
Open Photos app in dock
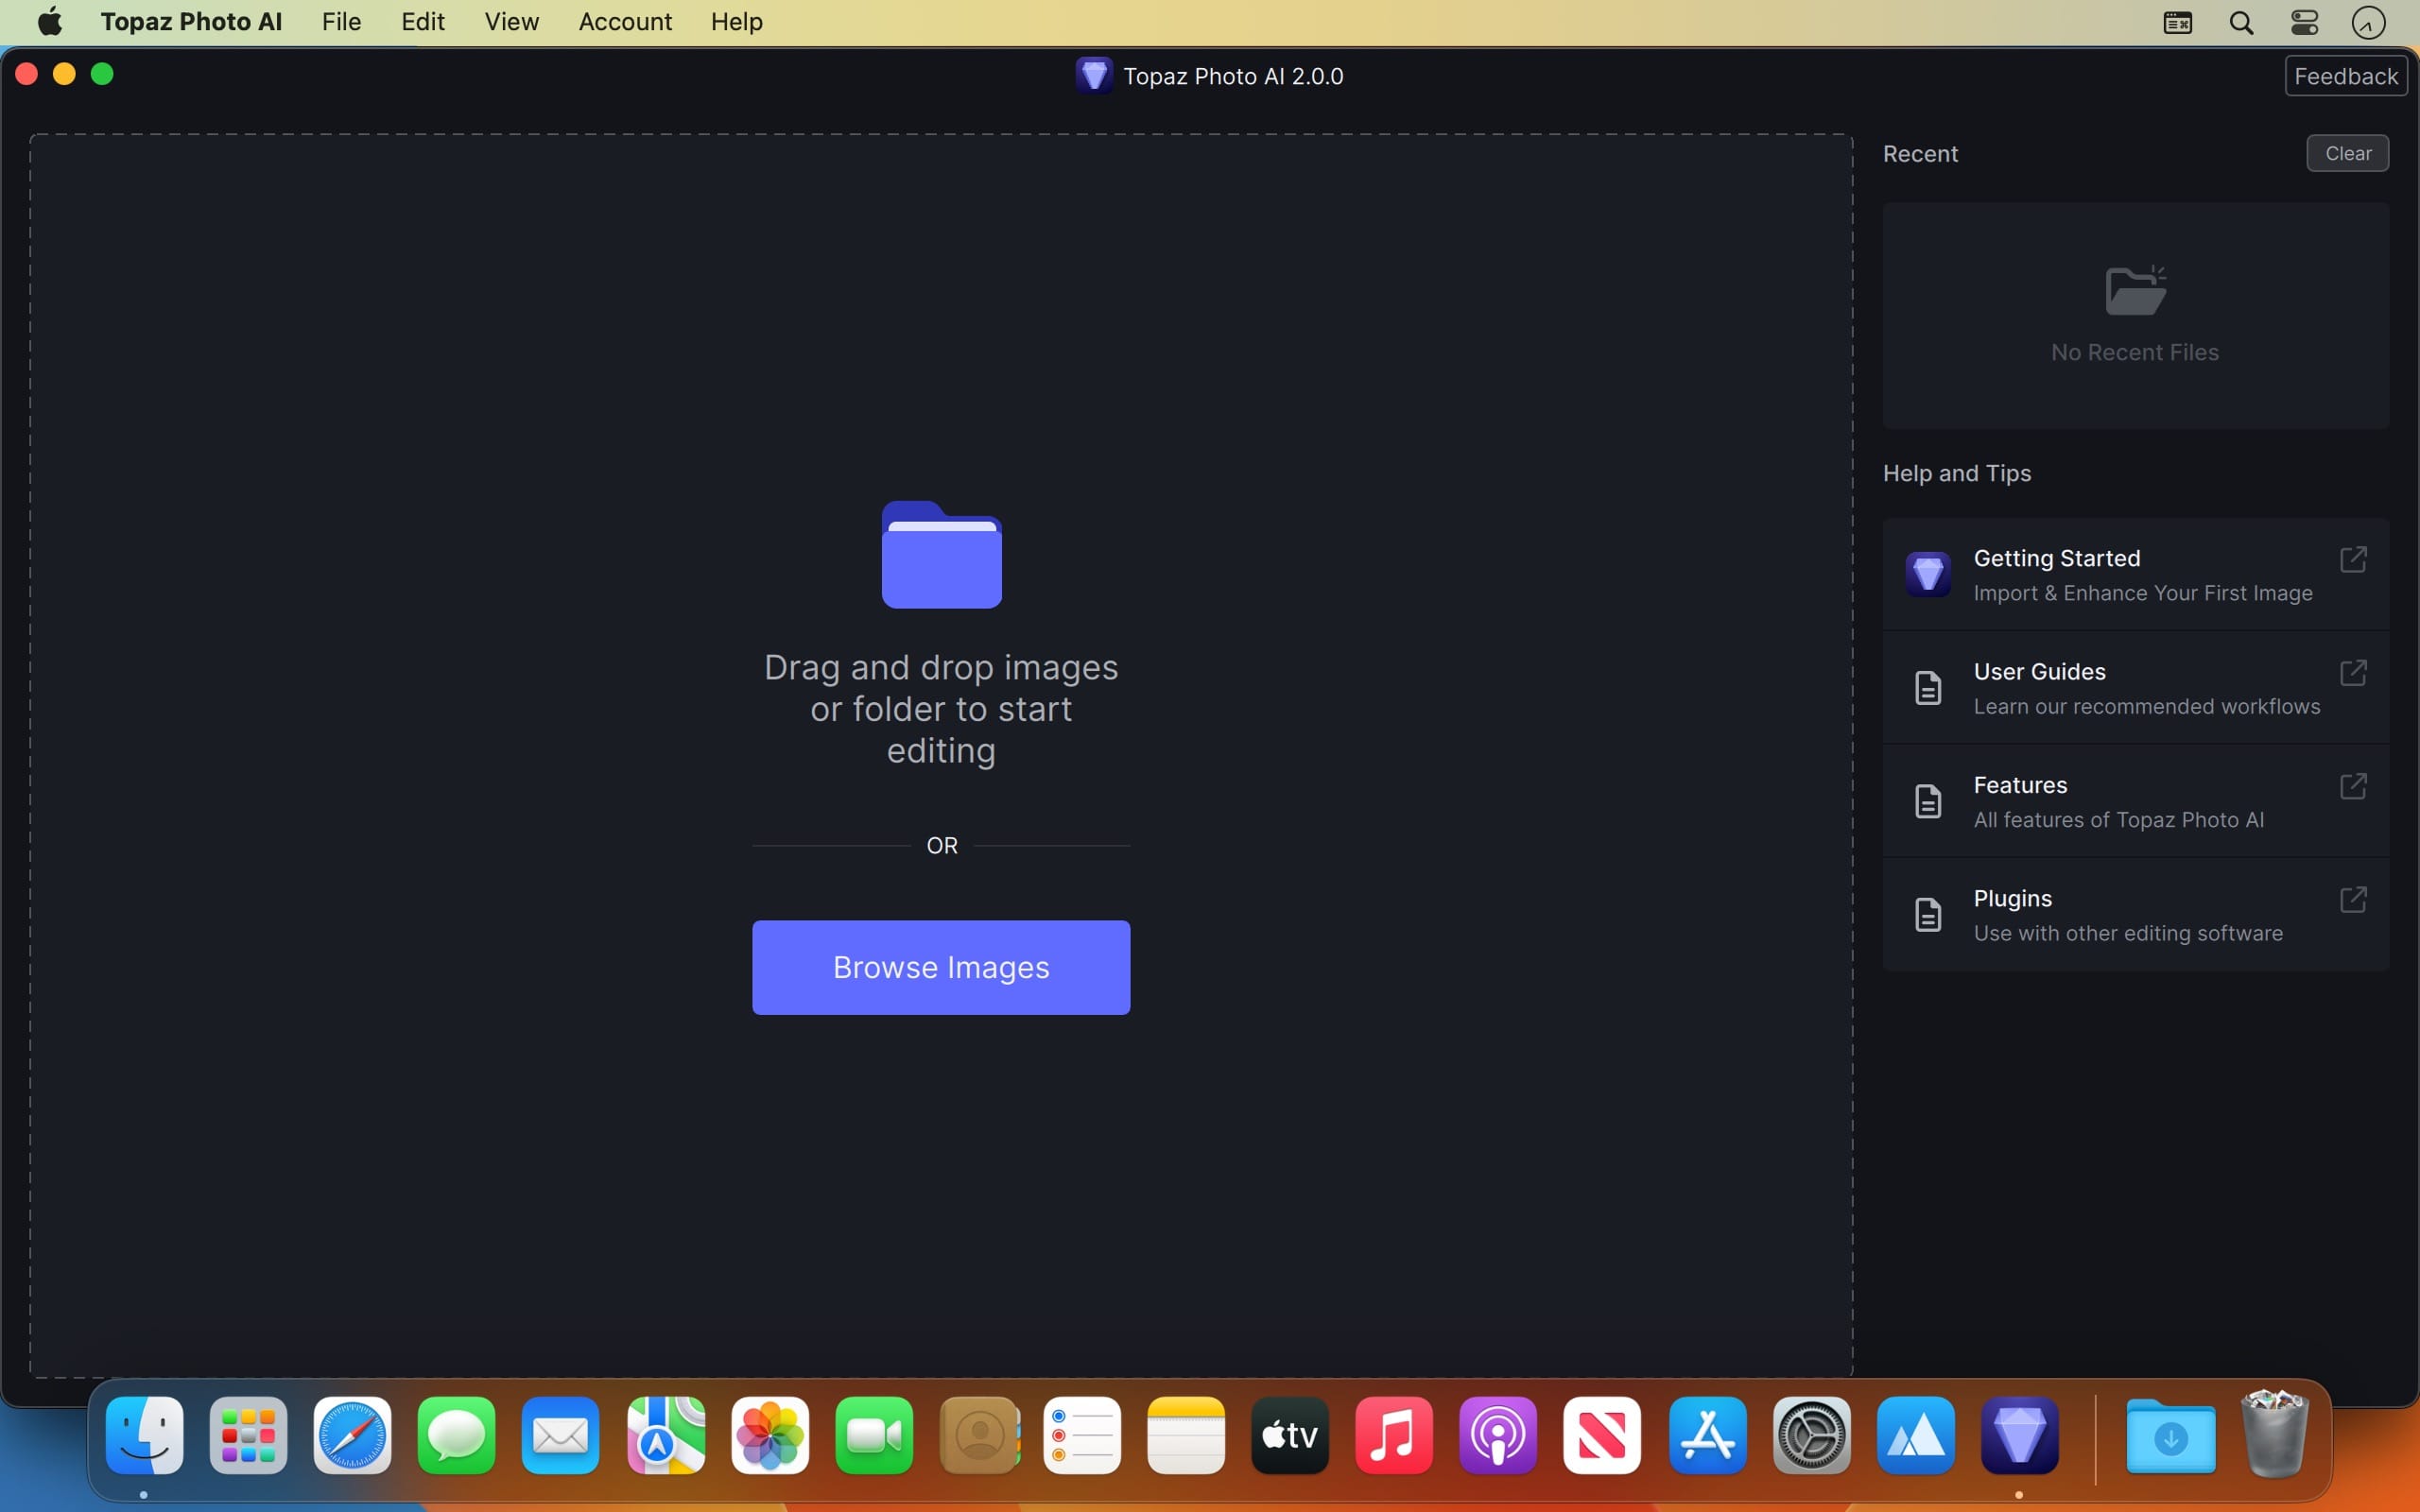click(x=769, y=1435)
